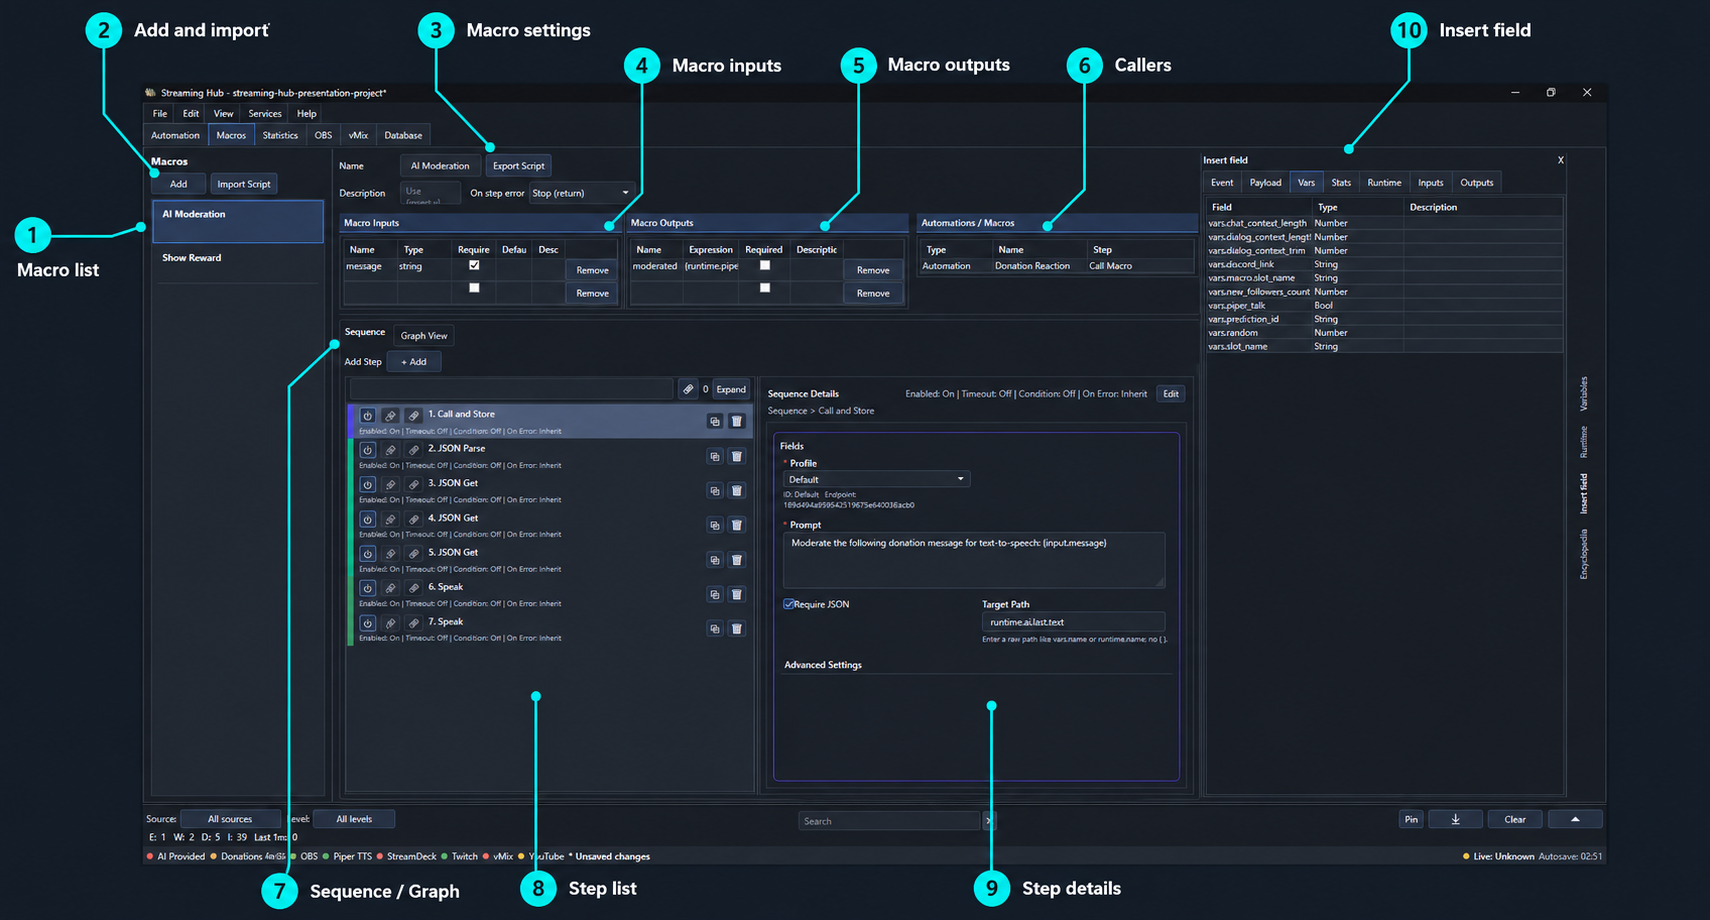Expand all steps with the Expand button
Viewport: 1710px width, 920px height.
coord(731,389)
